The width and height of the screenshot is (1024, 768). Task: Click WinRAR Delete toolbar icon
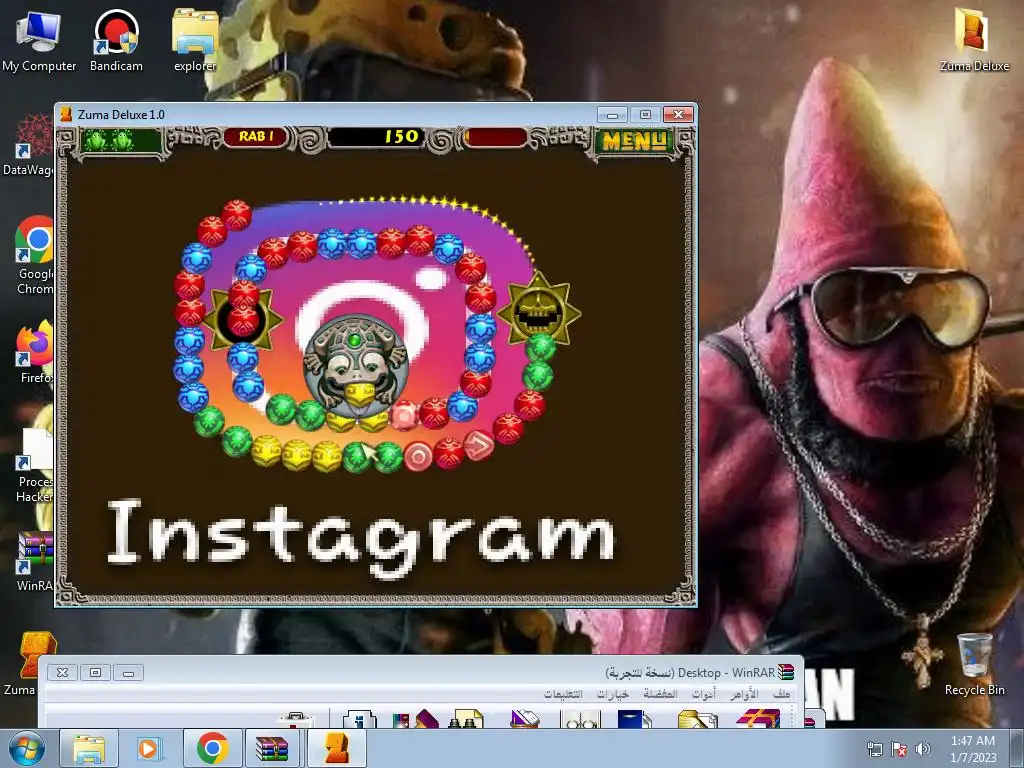point(524,718)
